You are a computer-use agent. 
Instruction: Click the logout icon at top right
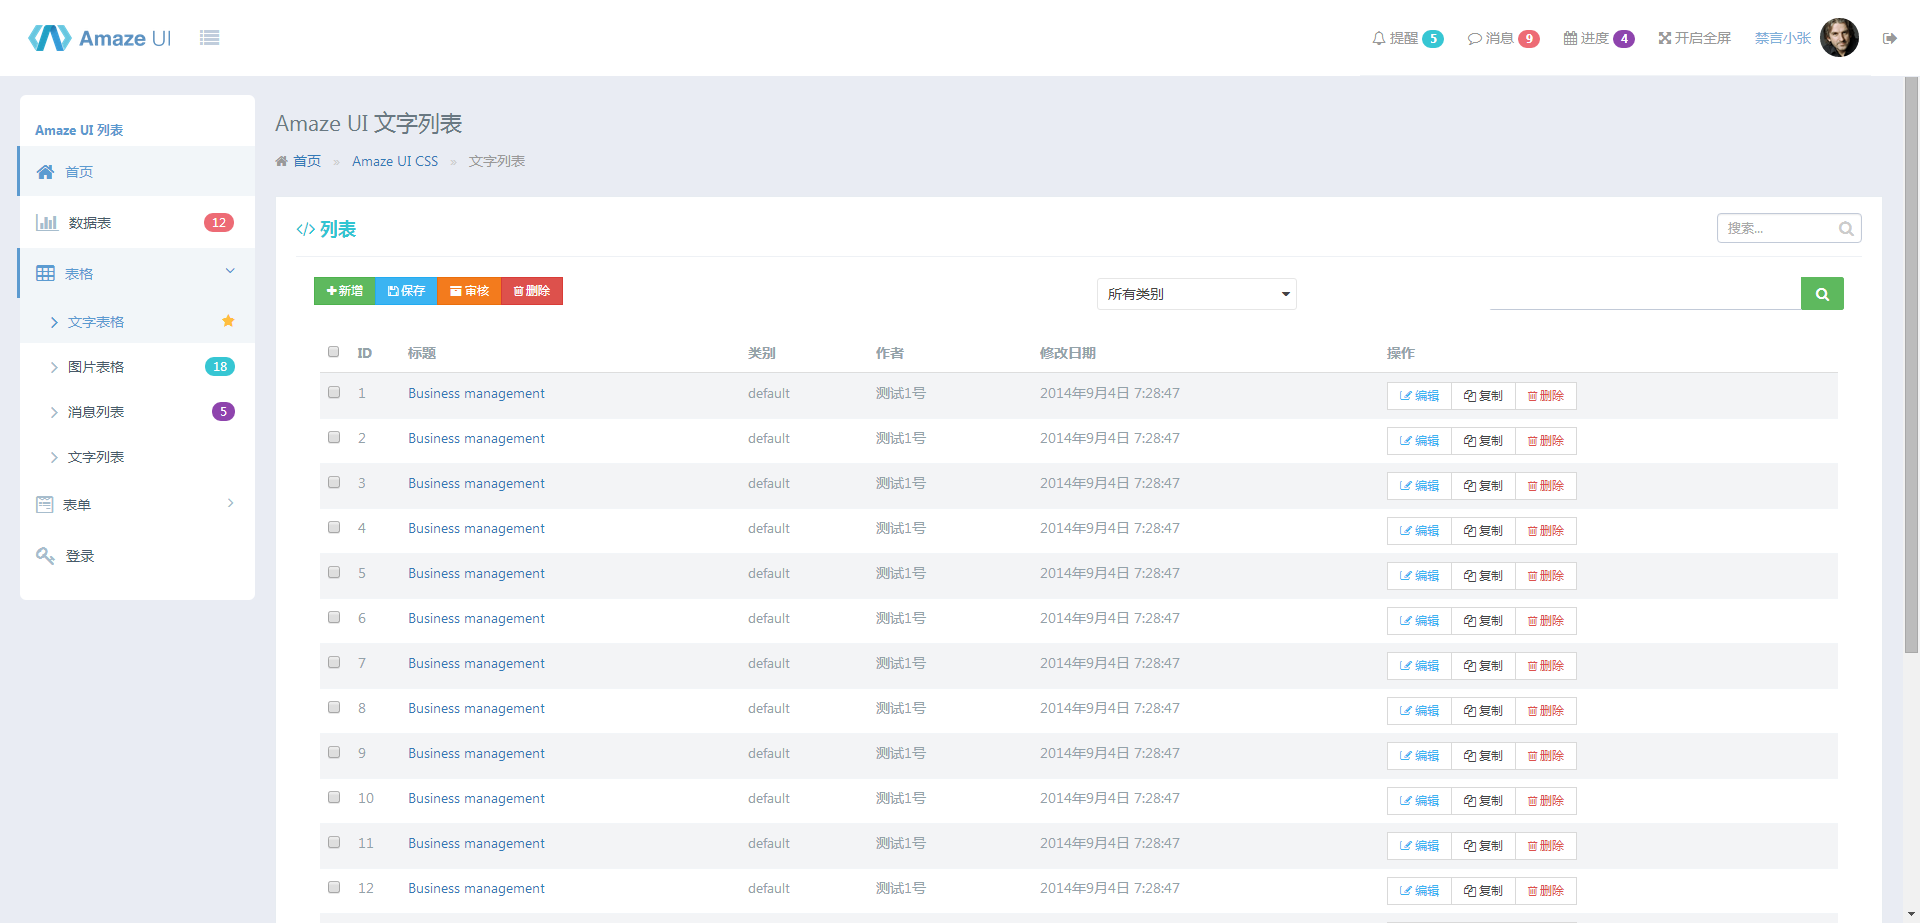pos(1889,38)
